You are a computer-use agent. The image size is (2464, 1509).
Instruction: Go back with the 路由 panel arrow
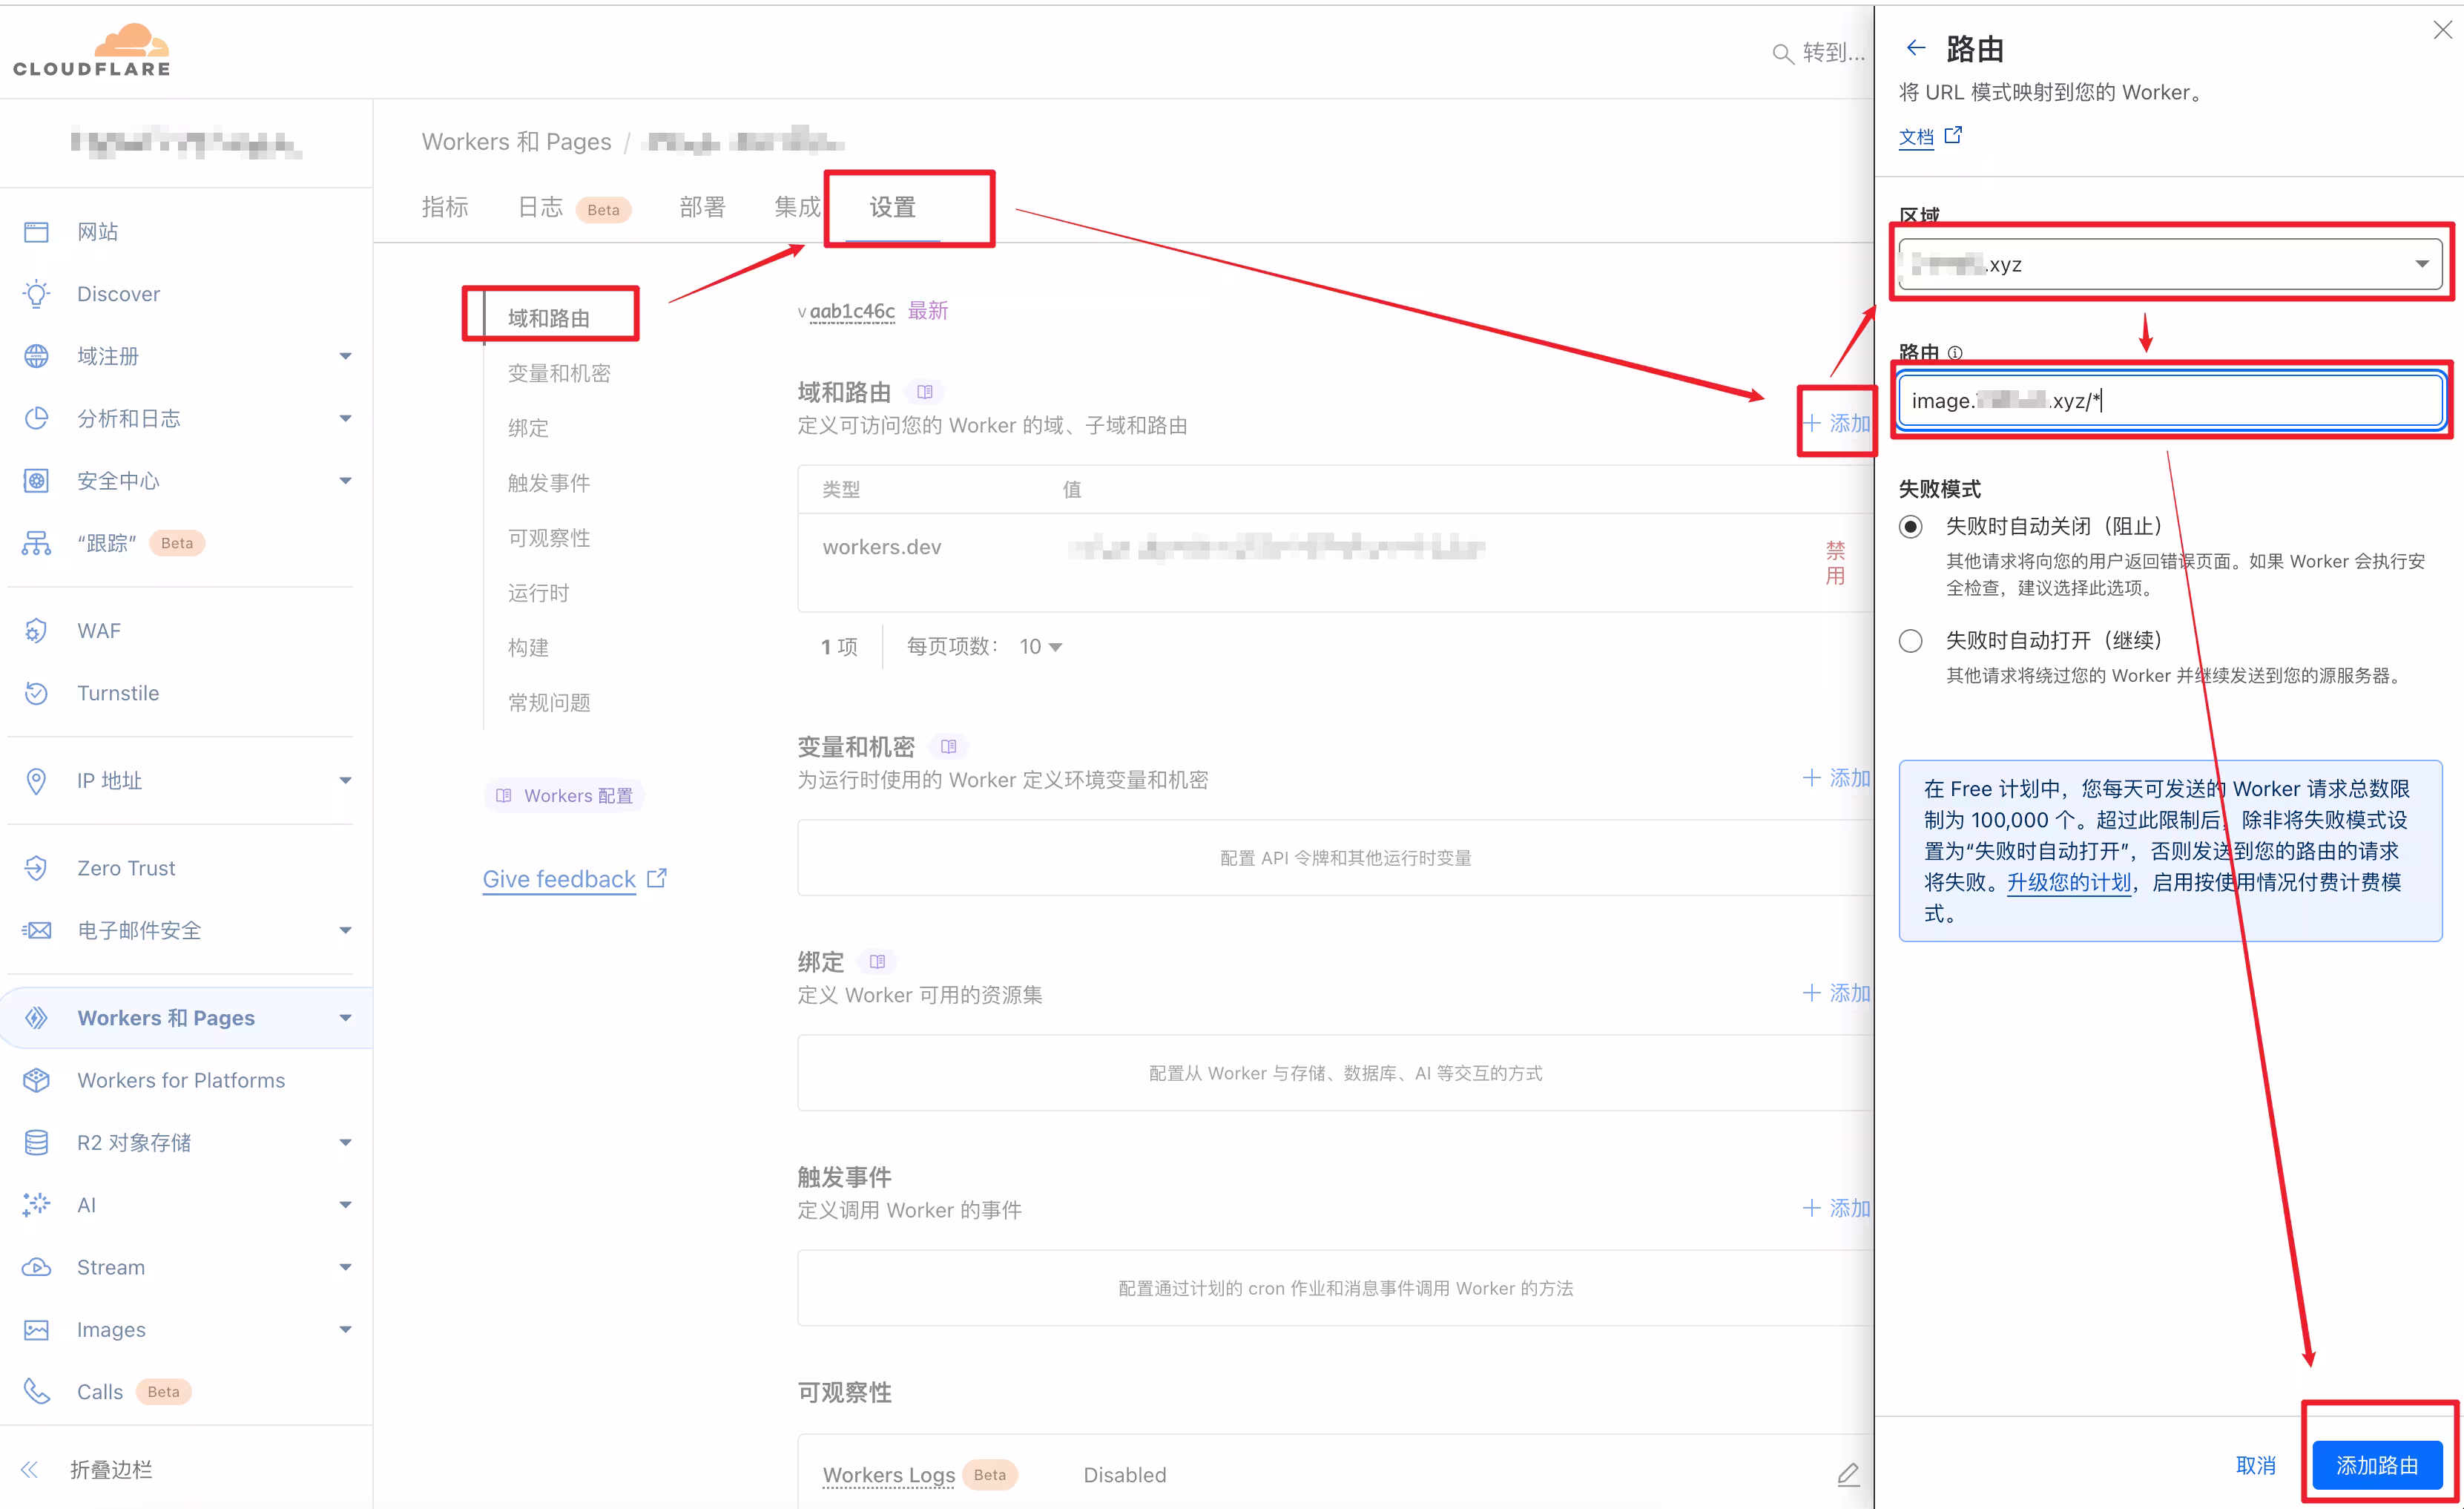(1915, 48)
